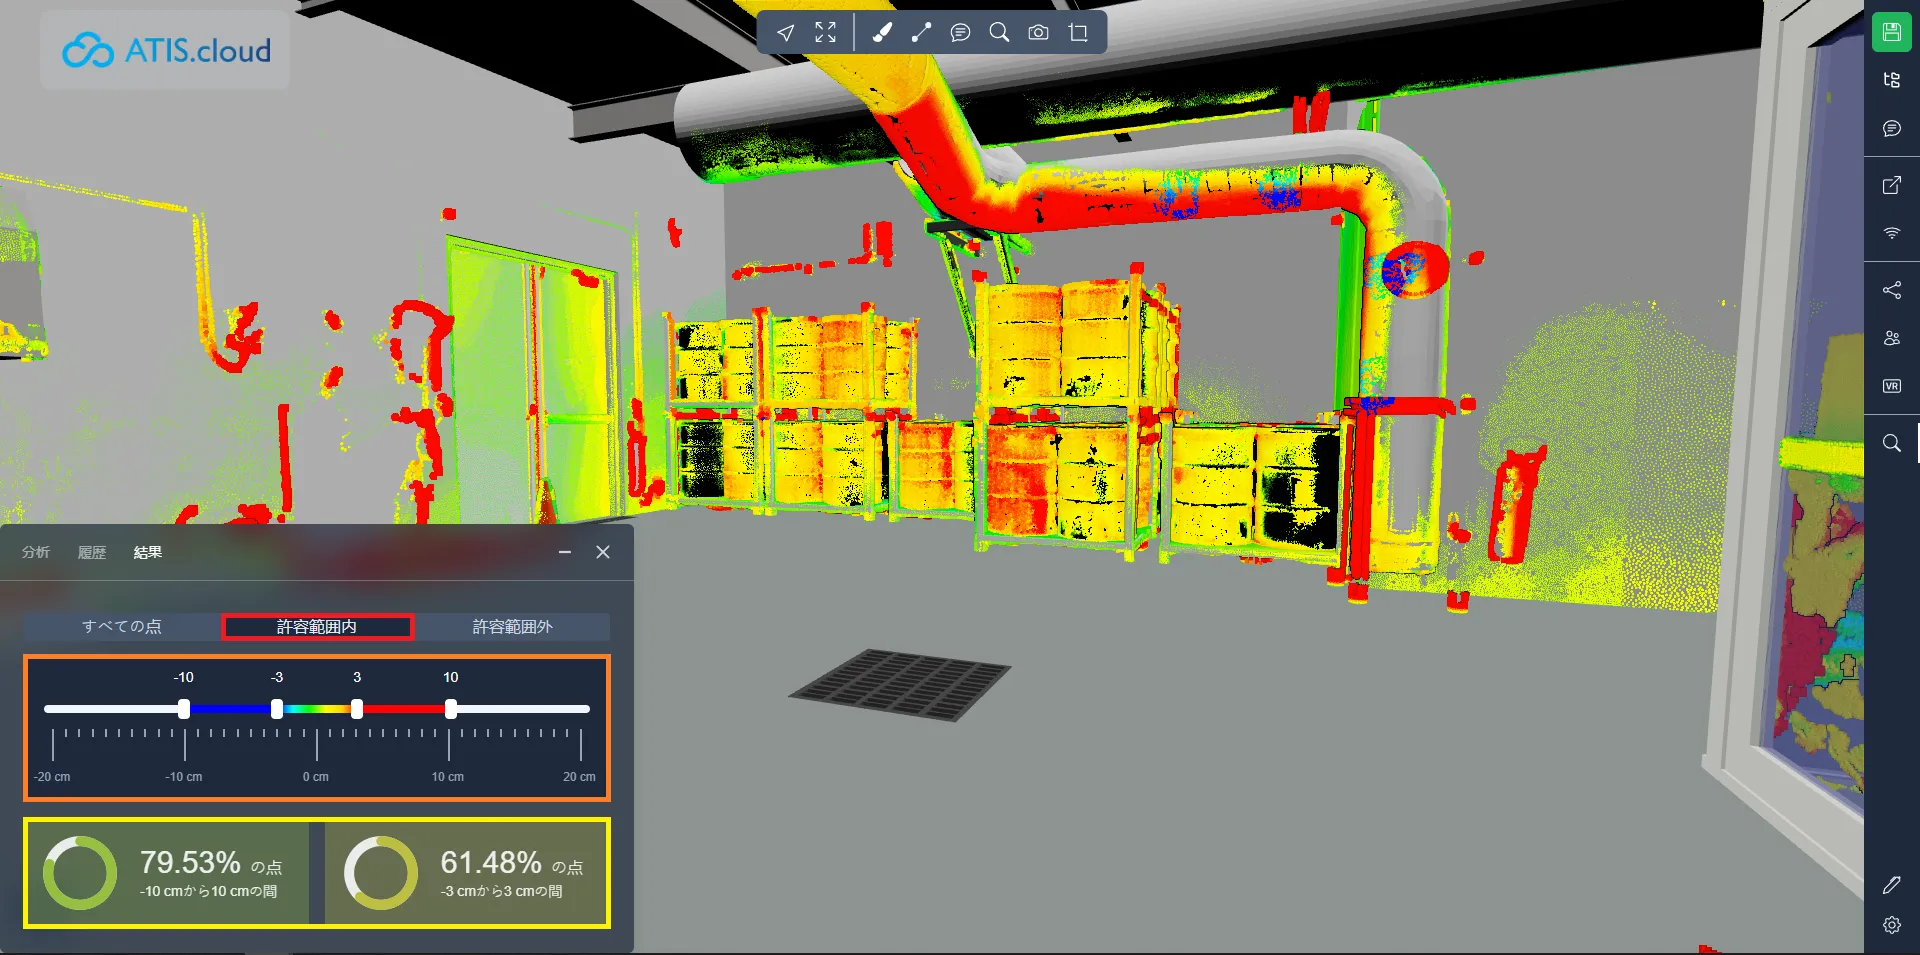
Task: Select the すべての点 filter option
Action: pyautogui.click(x=122, y=627)
